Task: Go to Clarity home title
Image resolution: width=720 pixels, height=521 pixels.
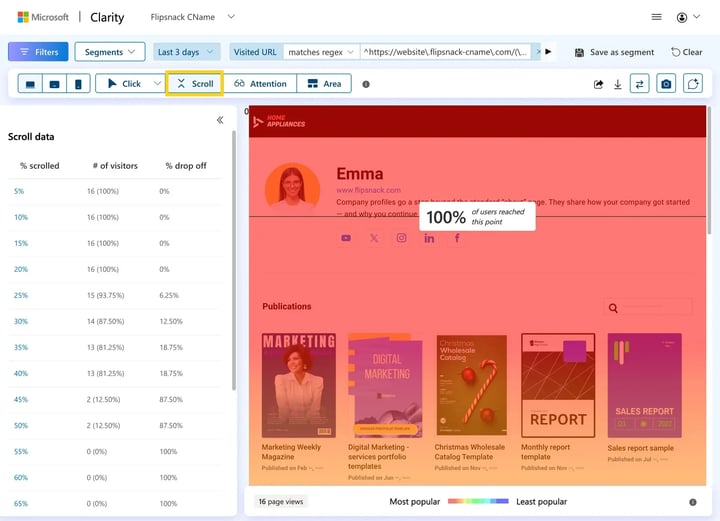Action: 107,17
